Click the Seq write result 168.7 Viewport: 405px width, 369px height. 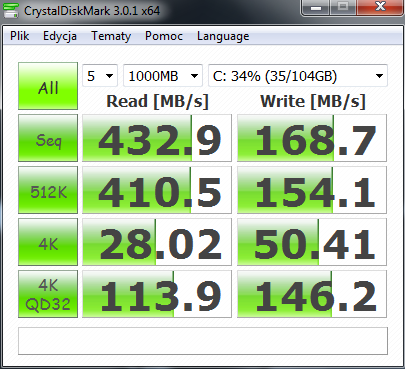[x=312, y=138]
